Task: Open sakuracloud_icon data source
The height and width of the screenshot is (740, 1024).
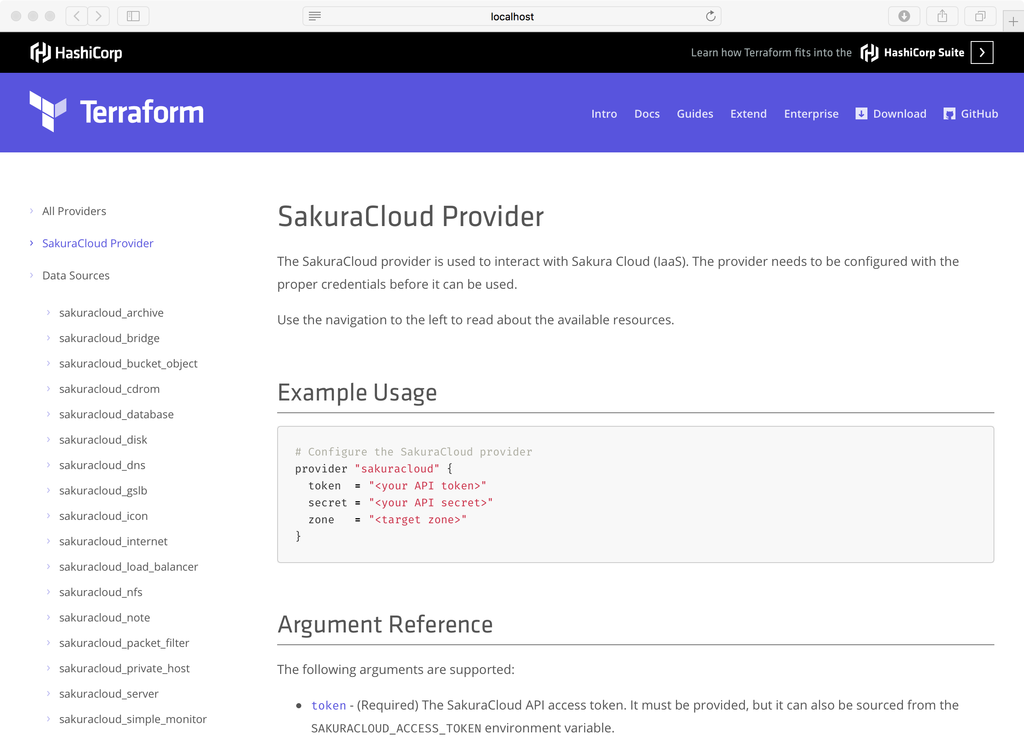Action: 103,517
